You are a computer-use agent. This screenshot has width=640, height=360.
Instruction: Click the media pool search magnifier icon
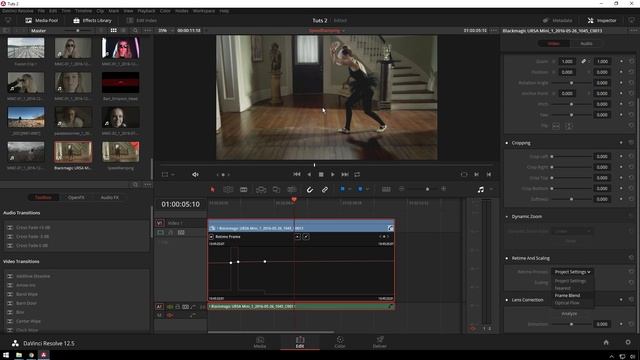pyautogui.click(x=135, y=31)
